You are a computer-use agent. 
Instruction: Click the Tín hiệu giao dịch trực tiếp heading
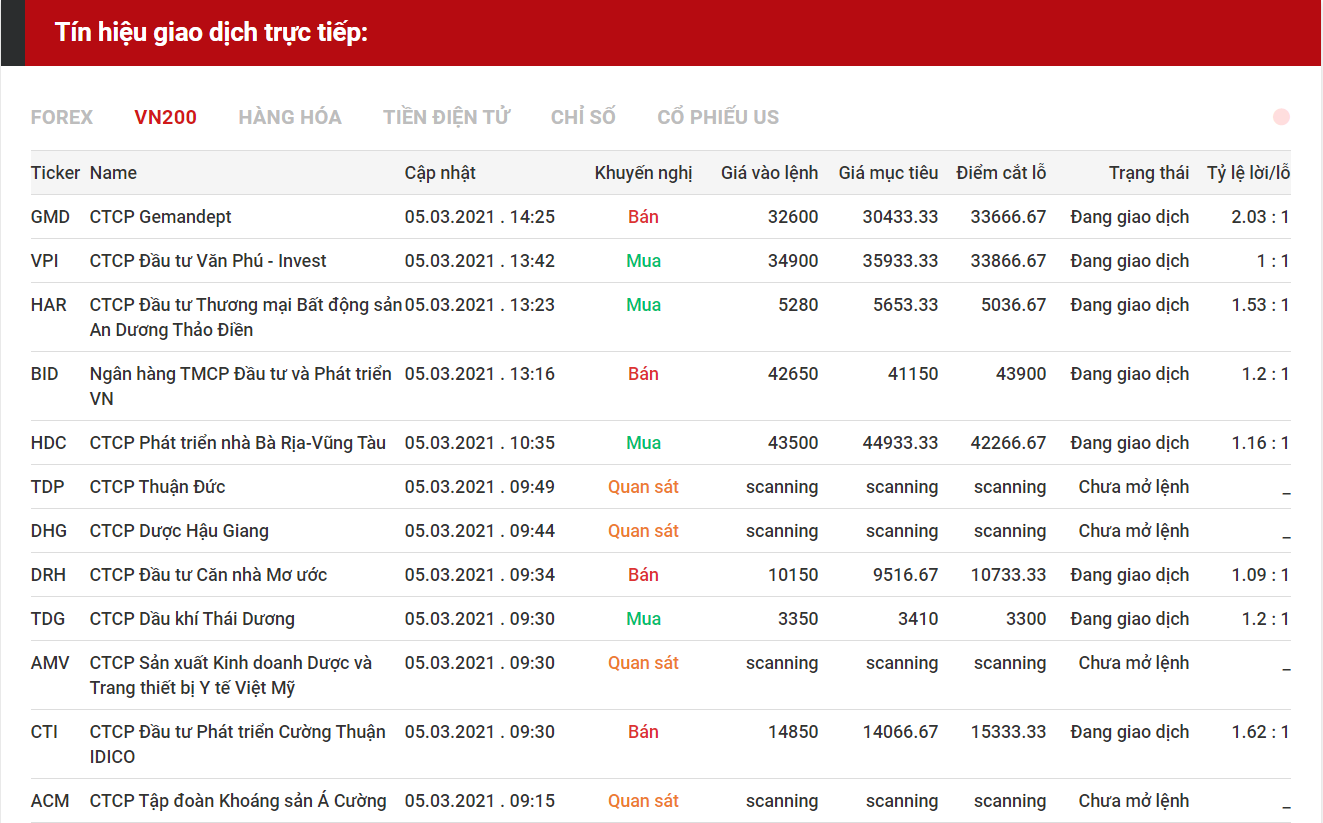pos(212,32)
